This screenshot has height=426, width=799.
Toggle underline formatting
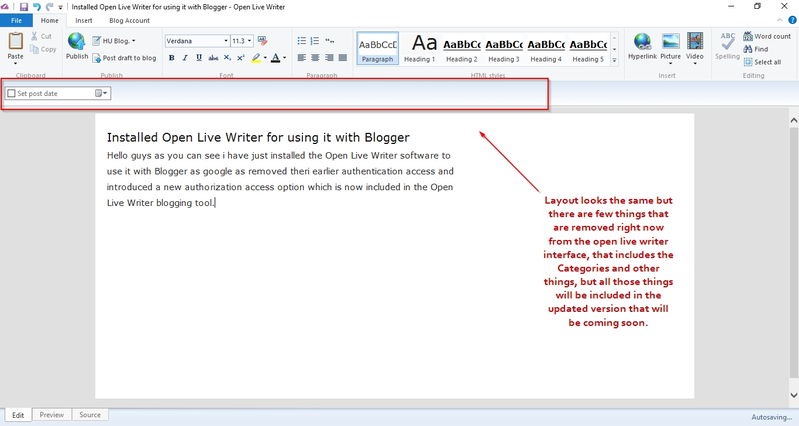(199, 58)
